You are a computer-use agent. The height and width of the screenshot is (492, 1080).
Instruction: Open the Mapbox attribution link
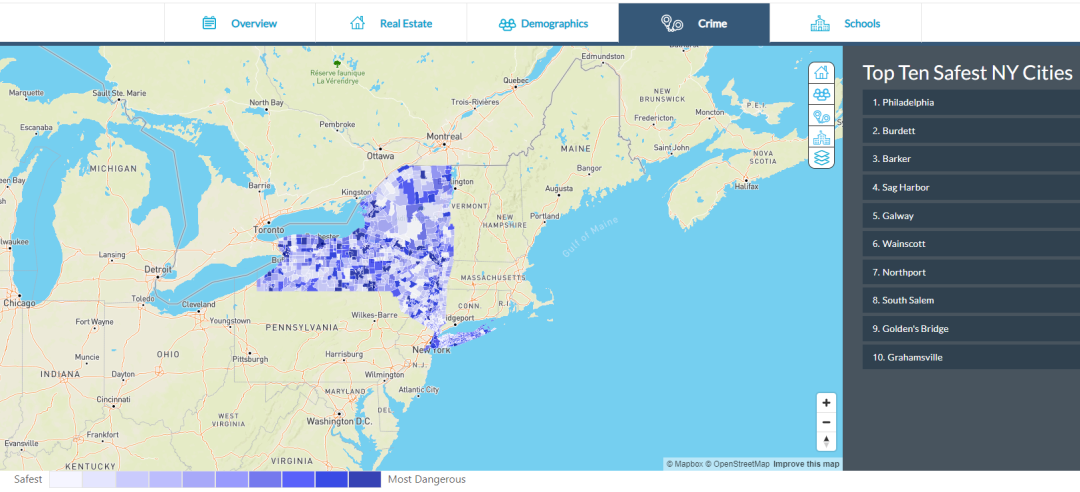tap(685, 464)
